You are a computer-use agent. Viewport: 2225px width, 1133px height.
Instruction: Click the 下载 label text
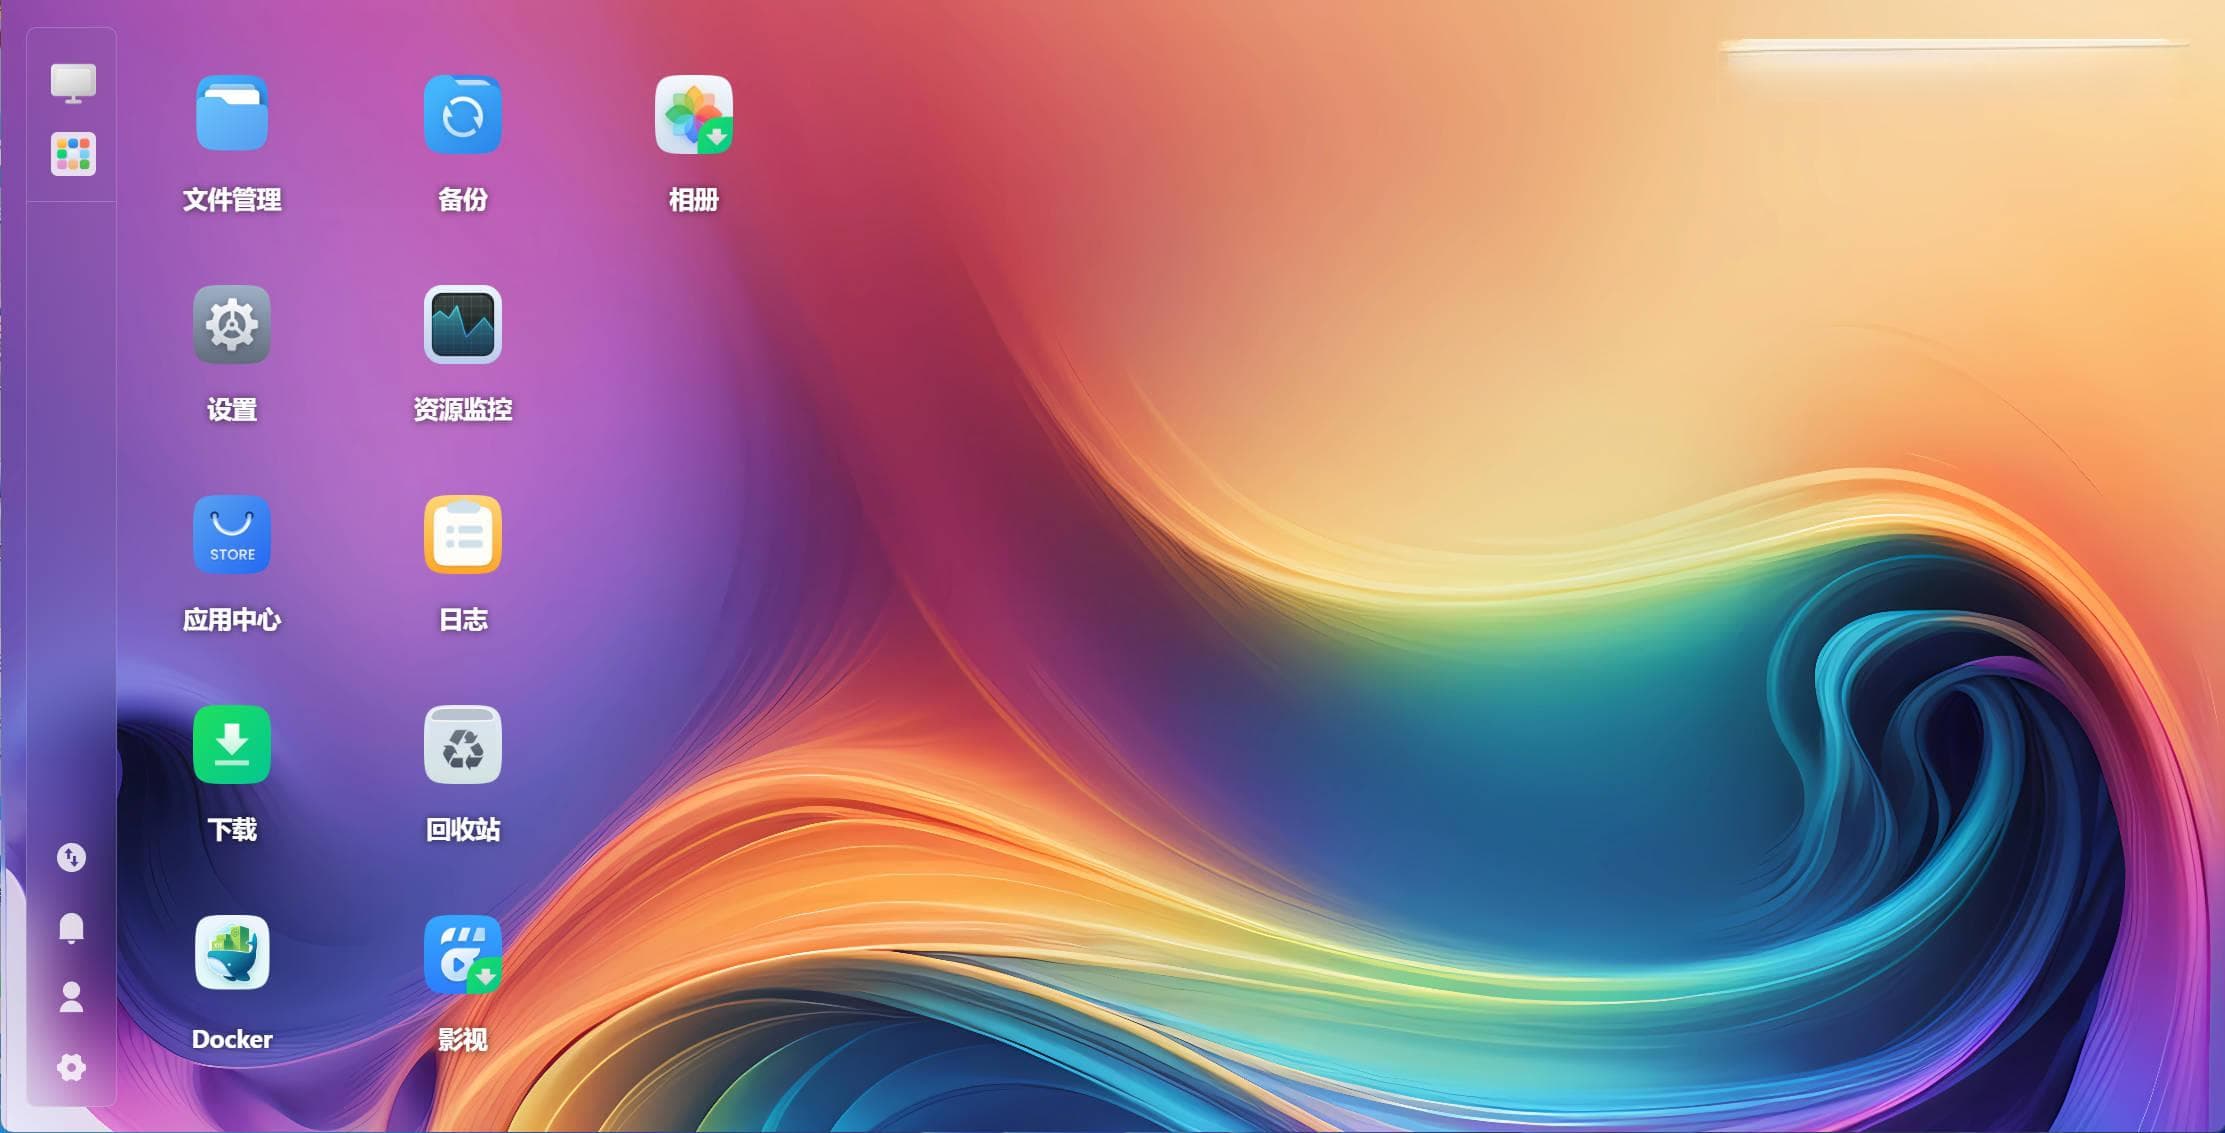click(232, 829)
